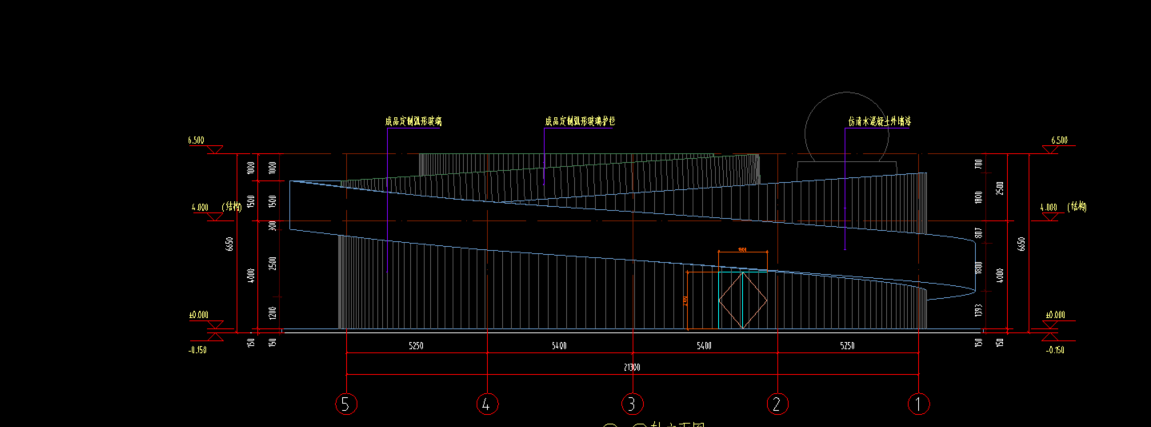1151x427 pixels.
Task: Select the small orange dimension above the door
Action: pos(743,252)
